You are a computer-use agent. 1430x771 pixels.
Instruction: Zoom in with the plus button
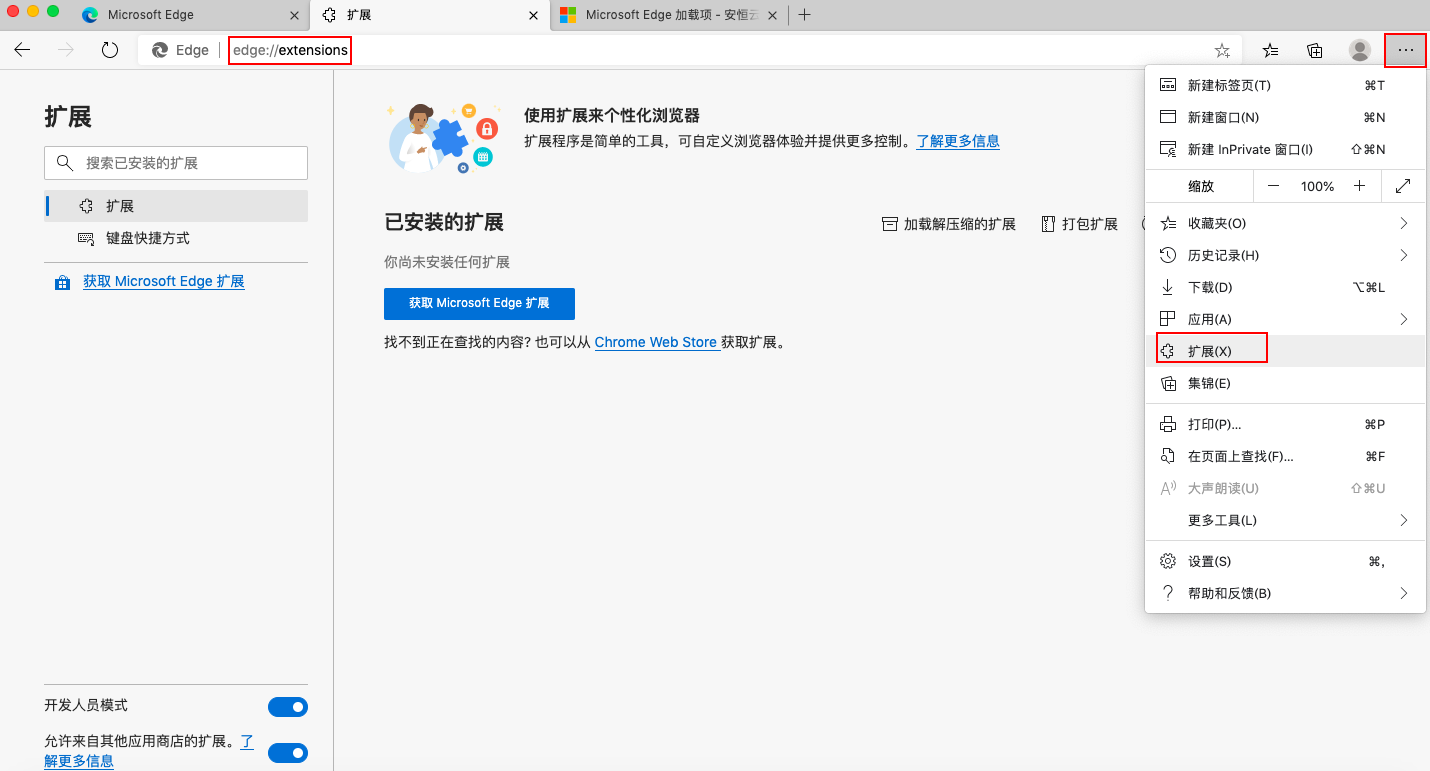point(1359,186)
